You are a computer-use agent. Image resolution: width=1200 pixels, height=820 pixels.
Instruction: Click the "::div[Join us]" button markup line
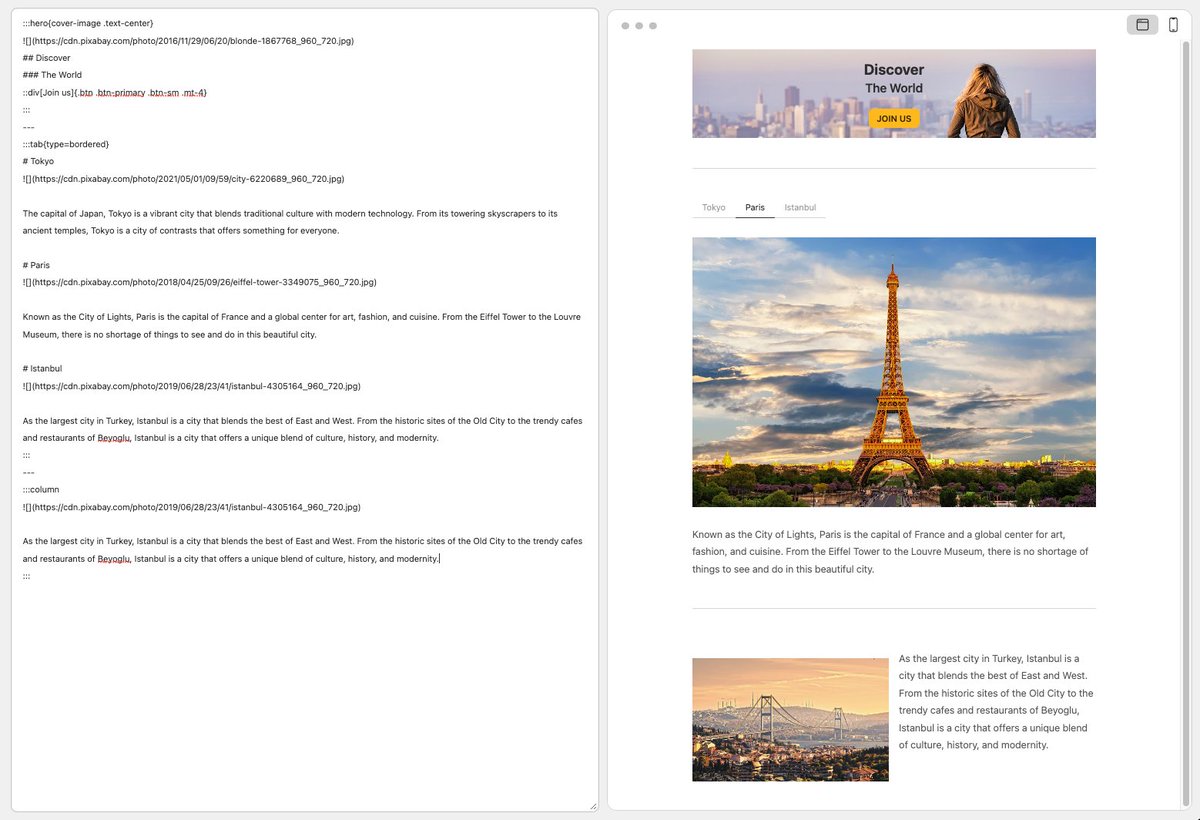click(115, 92)
